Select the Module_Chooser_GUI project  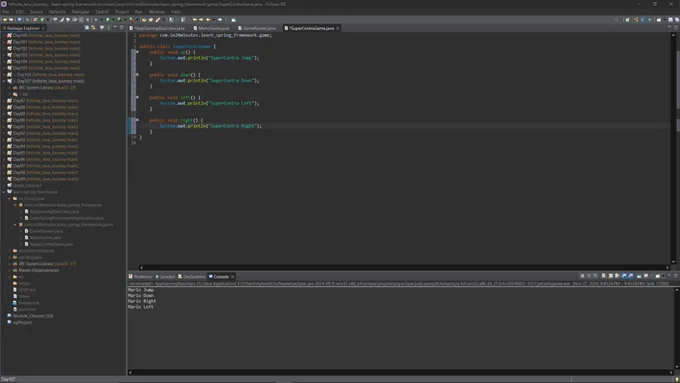coord(33,316)
